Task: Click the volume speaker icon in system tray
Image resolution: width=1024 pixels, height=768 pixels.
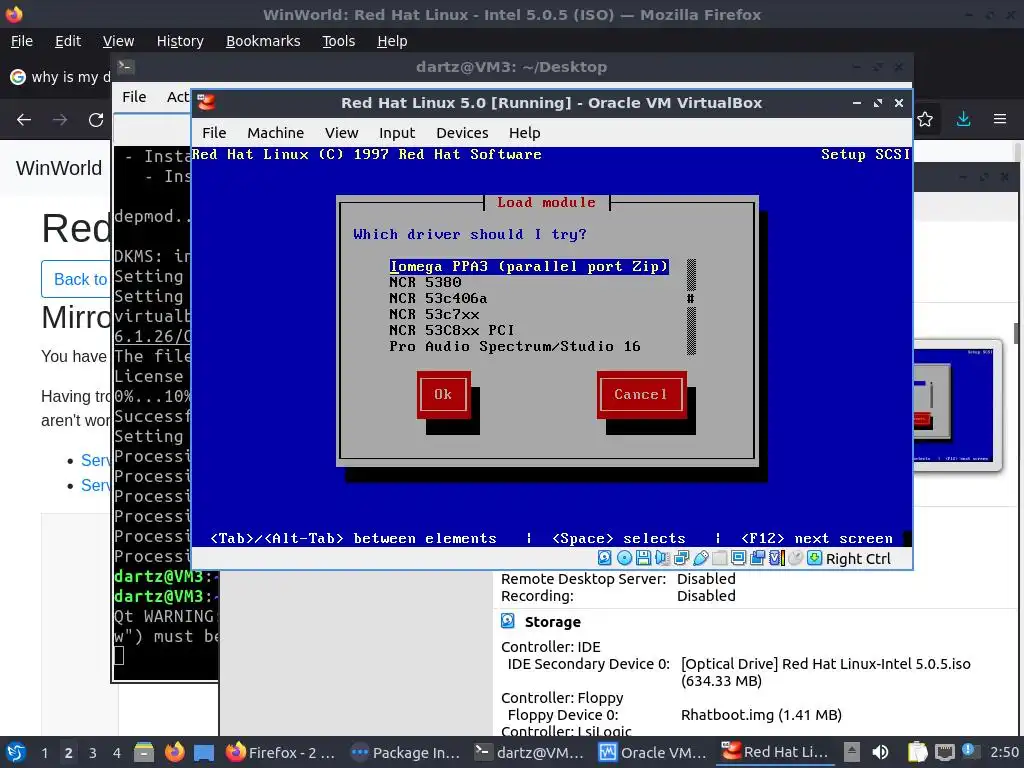Action: tap(880, 752)
